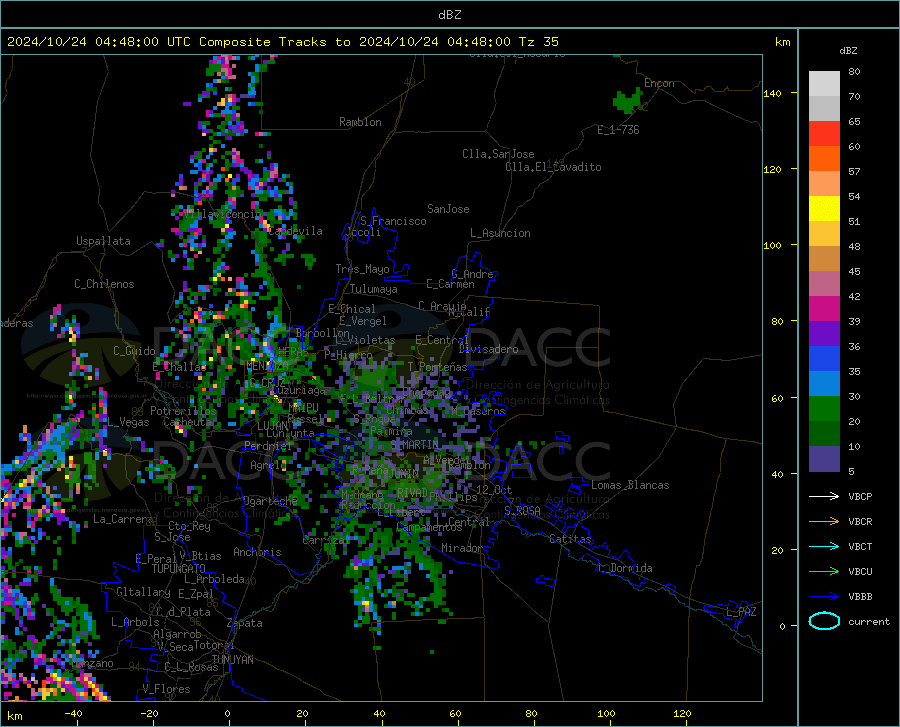900x727 pixels.
Task: Click the 12_Oct place label
Action: coord(494,489)
